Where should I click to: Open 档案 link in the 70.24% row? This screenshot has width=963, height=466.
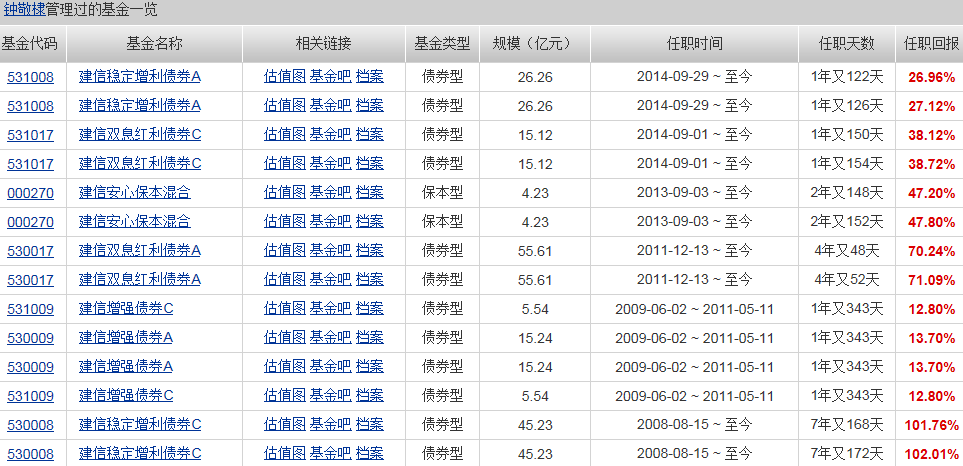pyautogui.click(x=370, y=250)
